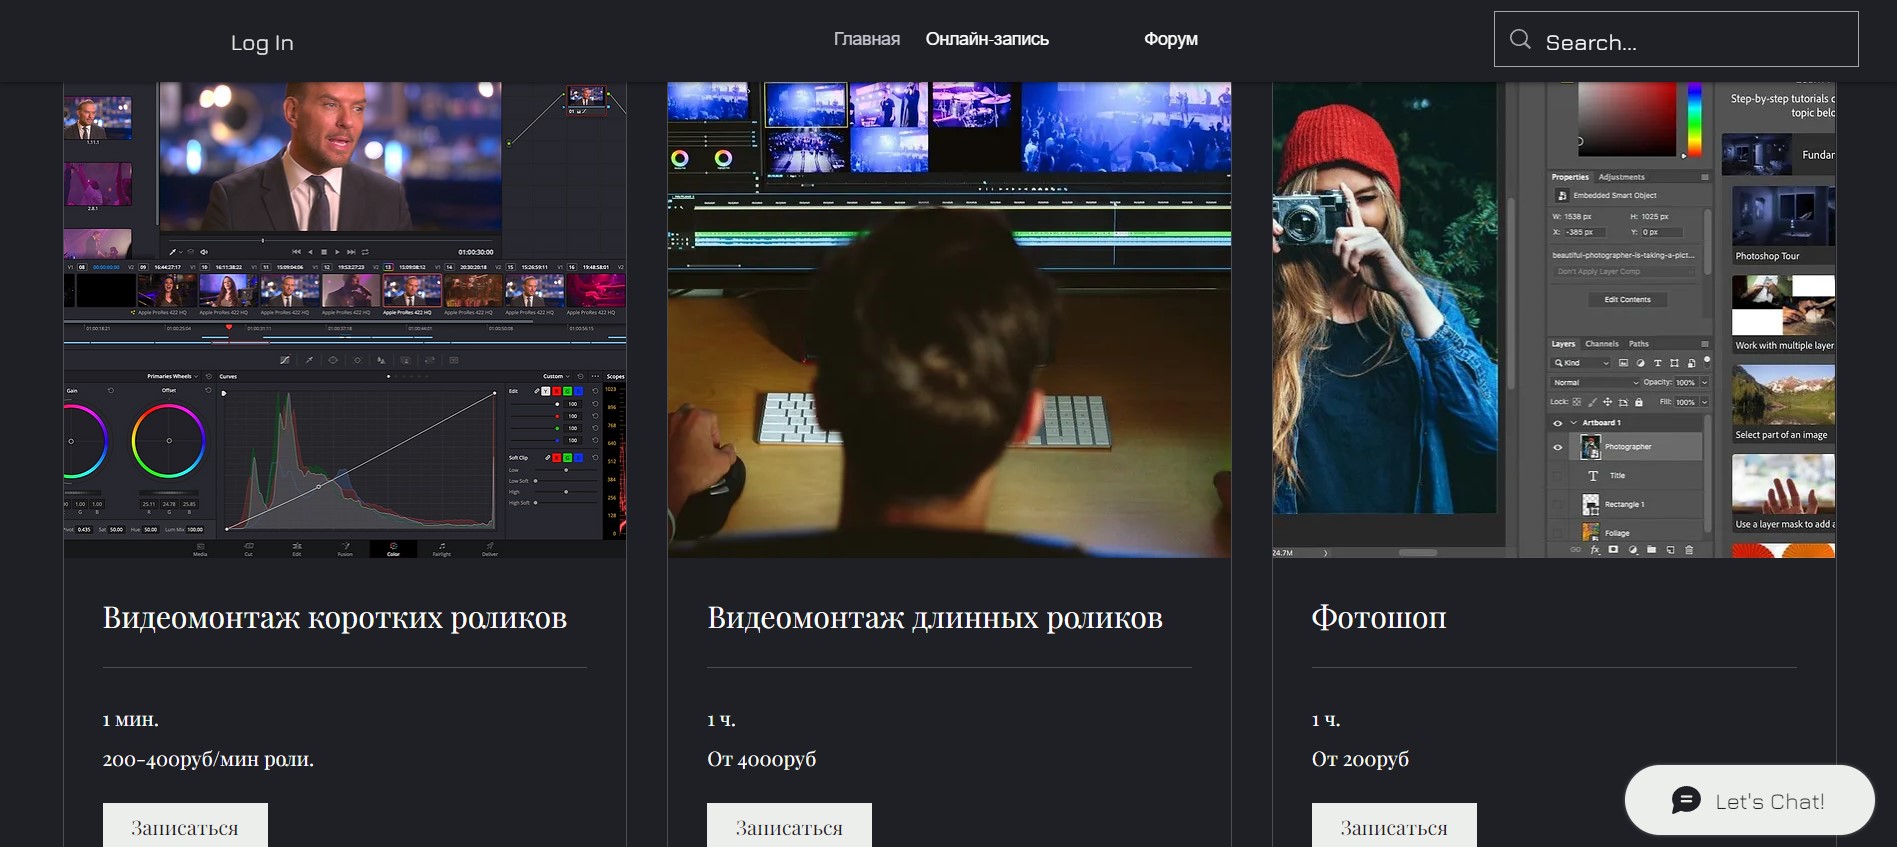Select the Фотошоп service title
Screen dimensions: 1897x847
[x=1379, y=618]
